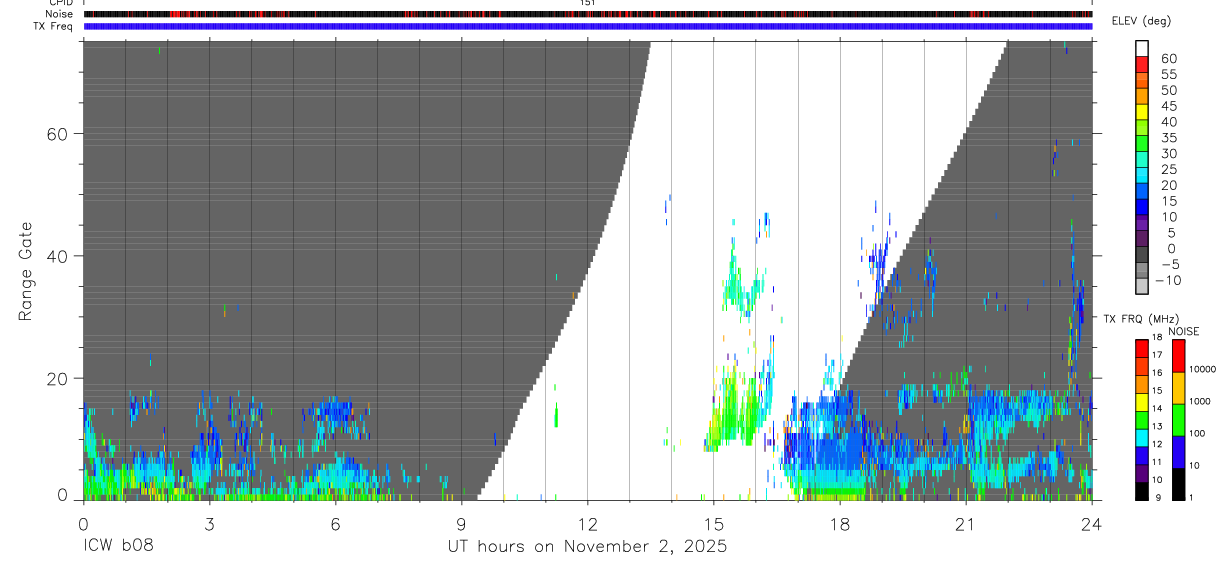Screen dimensions: 1228x567
Task: Select the red 17 MHz frequency swatch
Action: pyautogui.click(x=1142, y=348)
